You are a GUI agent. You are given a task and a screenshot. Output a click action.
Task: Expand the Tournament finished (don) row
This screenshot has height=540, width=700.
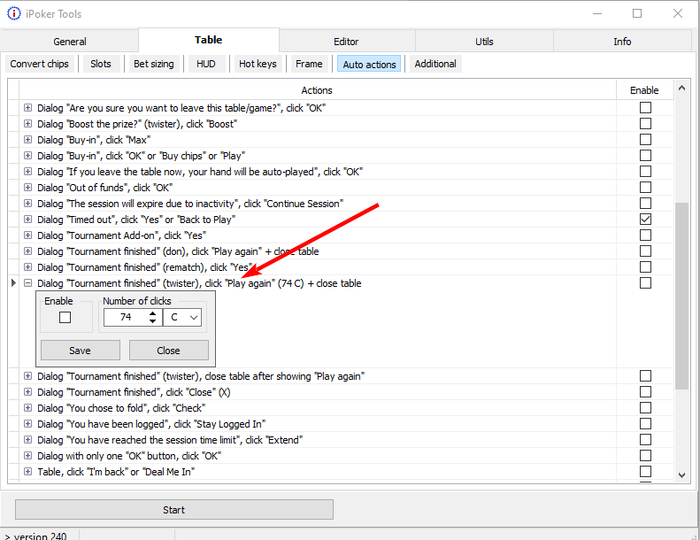28,251
